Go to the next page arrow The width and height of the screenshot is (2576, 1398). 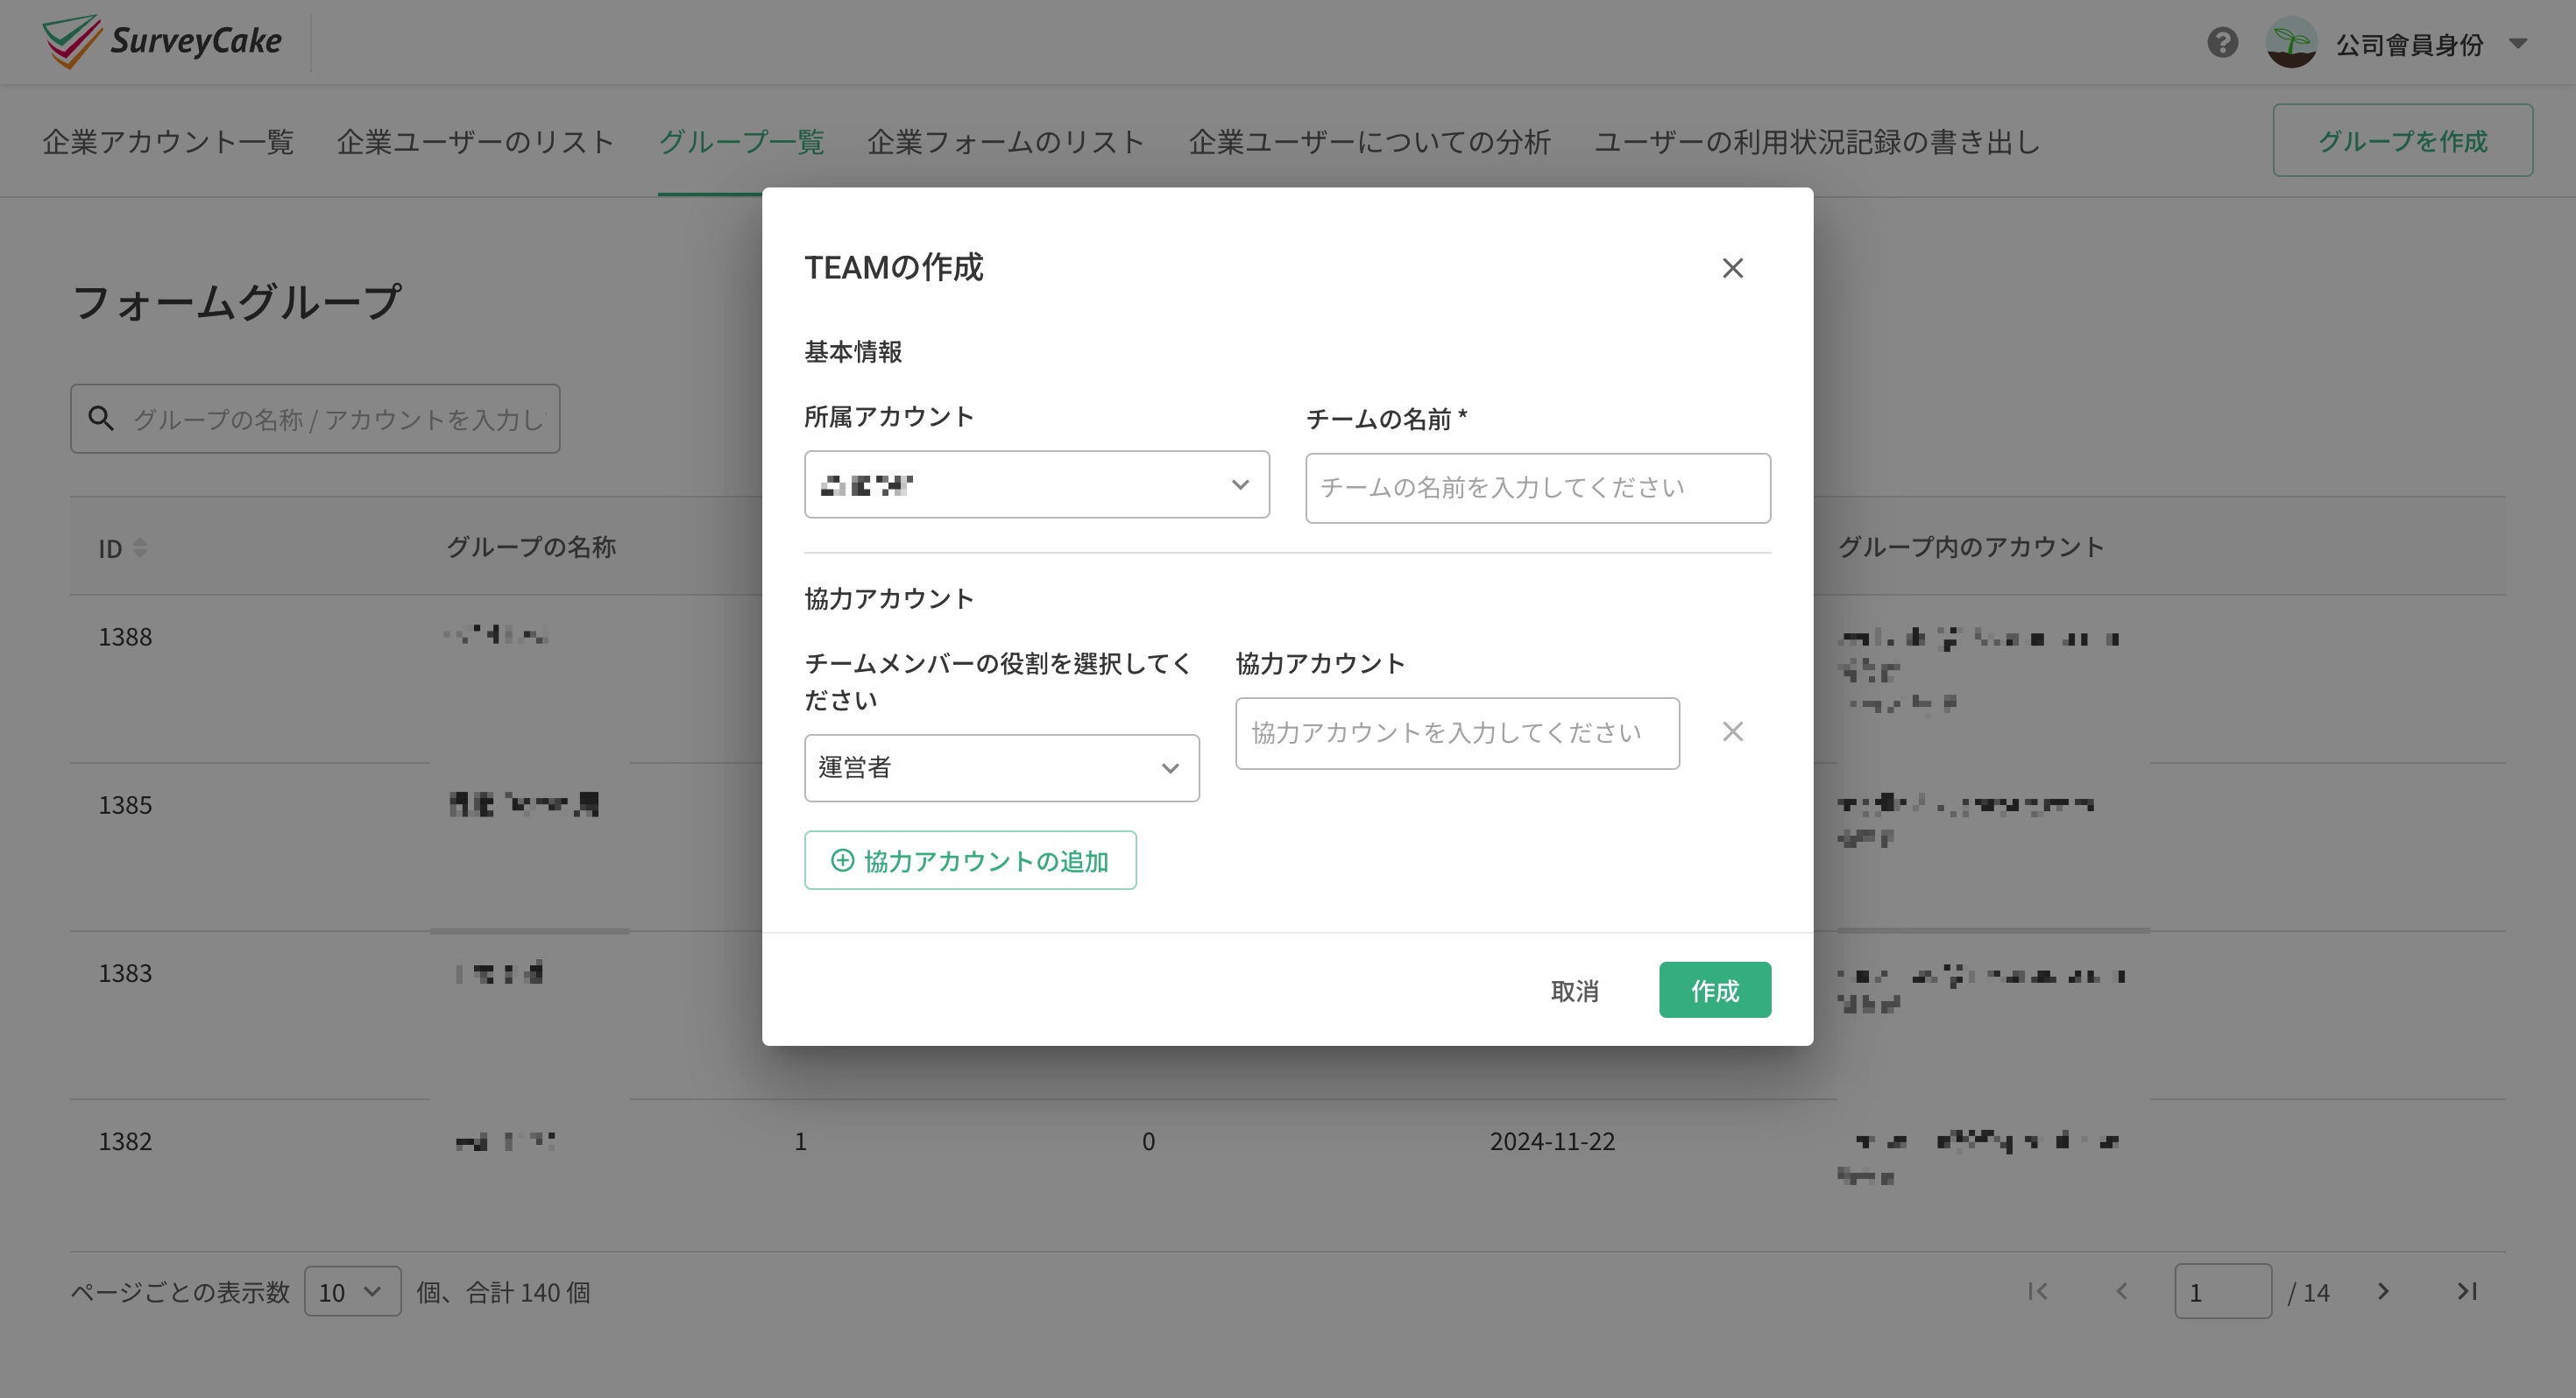(x=2383, y=1291)
